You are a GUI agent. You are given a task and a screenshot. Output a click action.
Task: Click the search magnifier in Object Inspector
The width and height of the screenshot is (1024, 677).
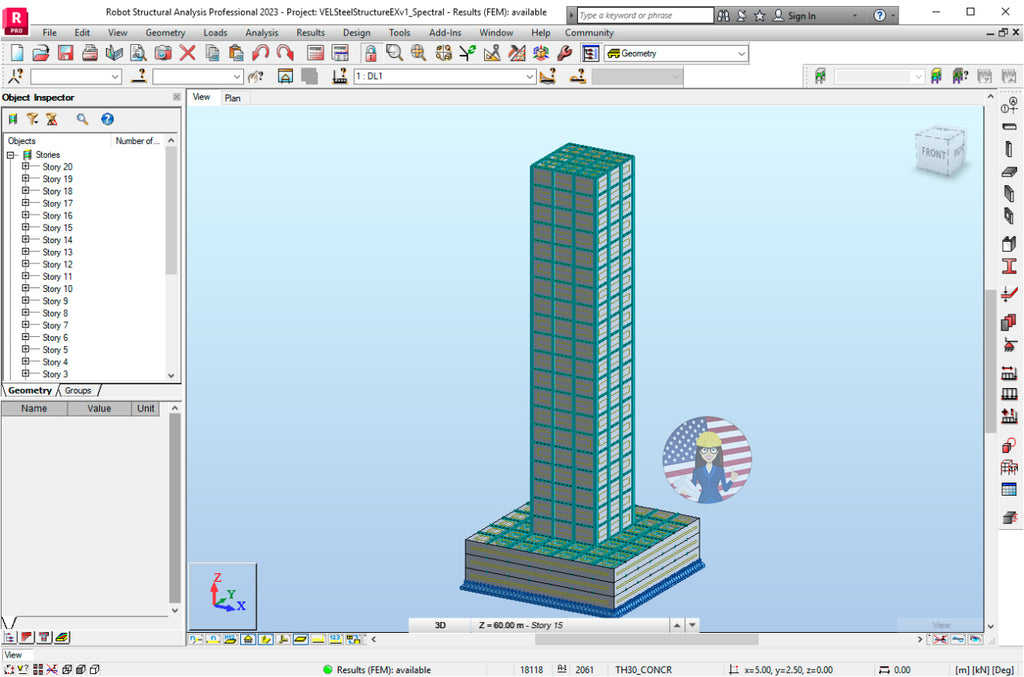(82, 118)
